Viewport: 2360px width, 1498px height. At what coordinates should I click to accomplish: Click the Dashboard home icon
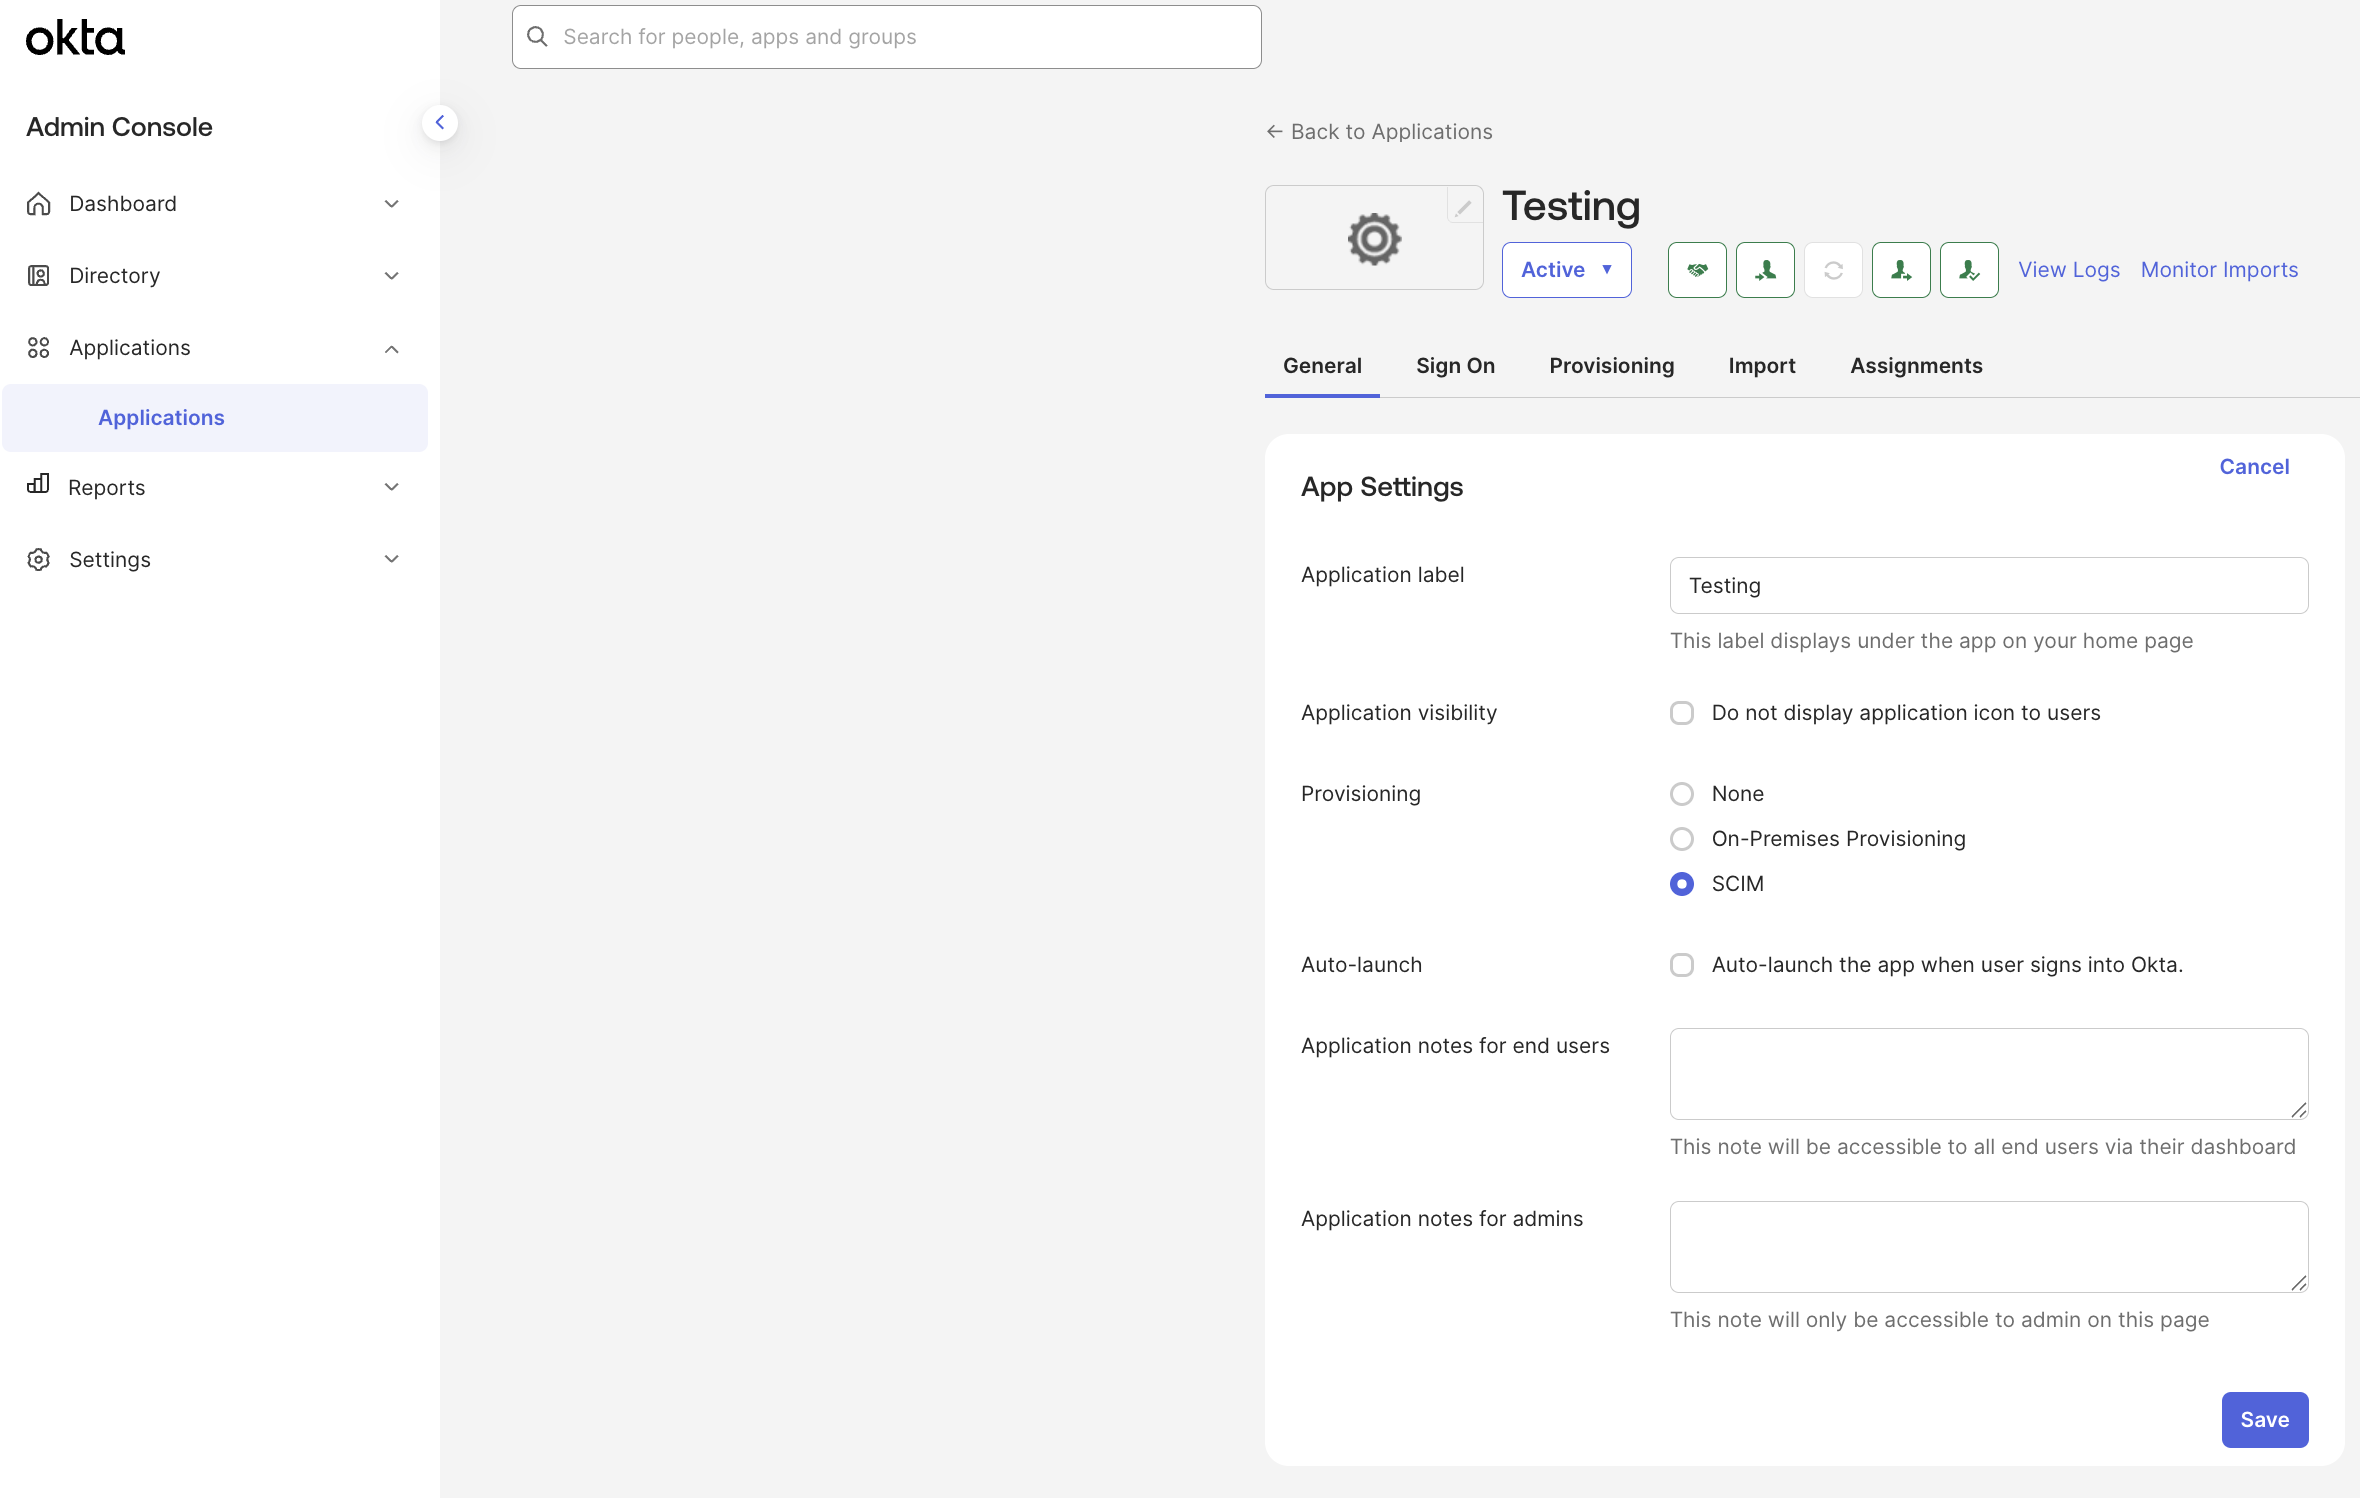(39, 203)
